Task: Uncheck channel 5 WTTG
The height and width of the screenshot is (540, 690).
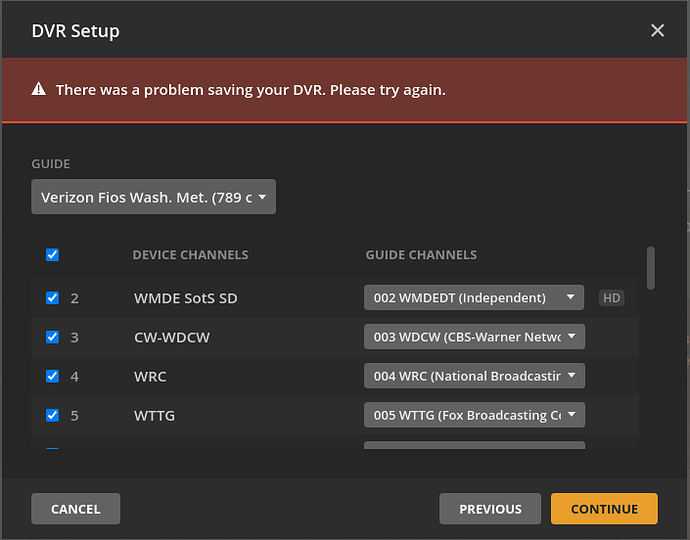Action: (x=52, y=415)
